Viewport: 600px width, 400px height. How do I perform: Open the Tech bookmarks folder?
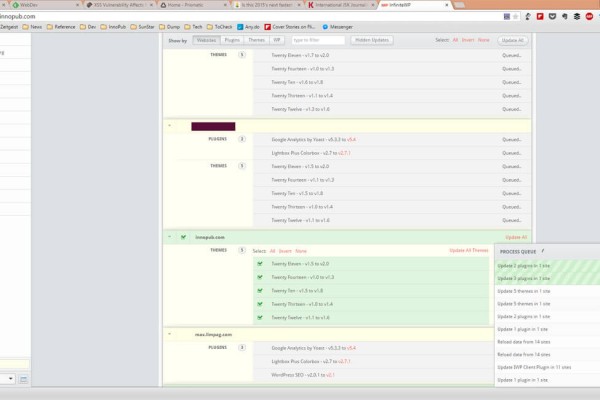pyautogui.click(x=193, y=27)
